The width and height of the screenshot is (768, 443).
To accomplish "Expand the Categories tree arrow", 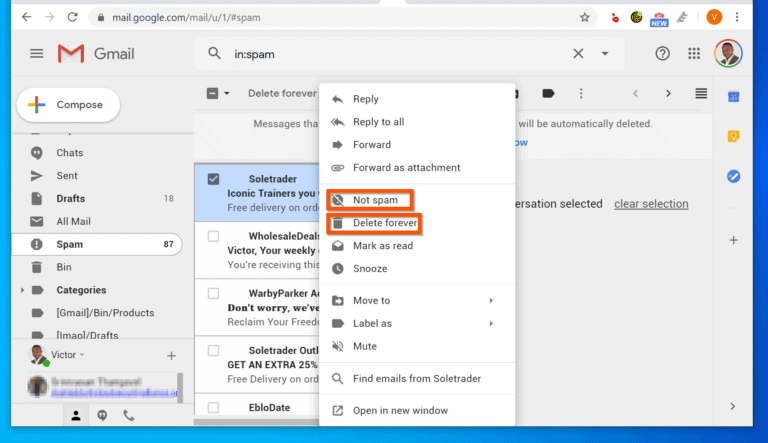I will (22, 290).
